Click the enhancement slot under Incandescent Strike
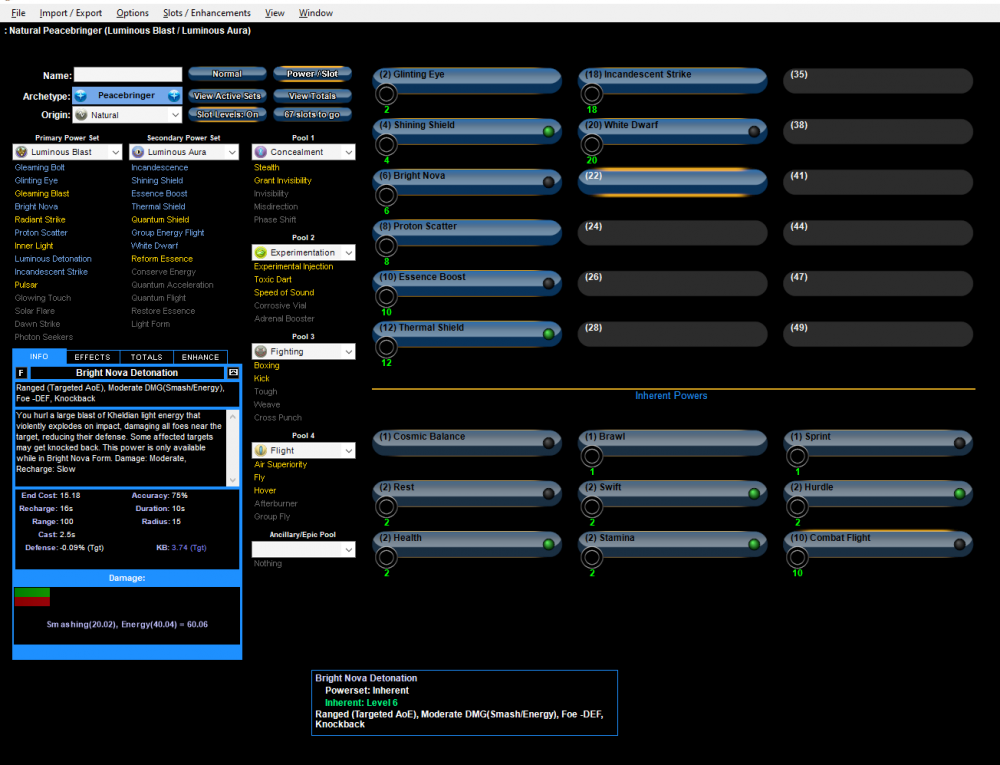This screenshot has height=765, width=1000. coord(591,94)
